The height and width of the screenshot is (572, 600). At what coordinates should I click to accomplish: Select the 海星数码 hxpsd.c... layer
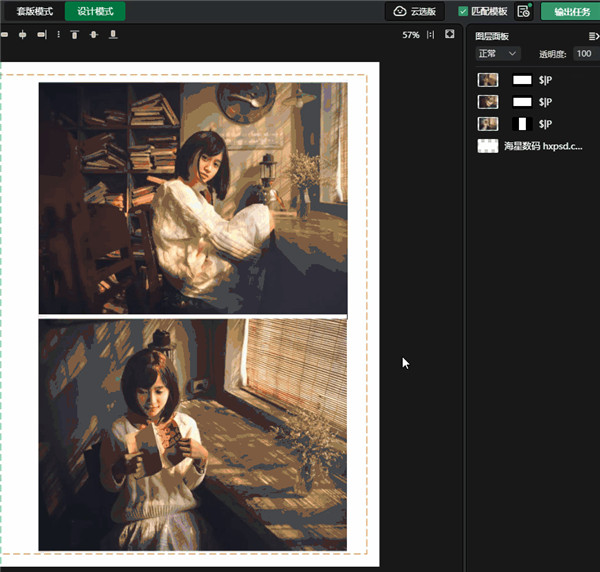(536, 146)
